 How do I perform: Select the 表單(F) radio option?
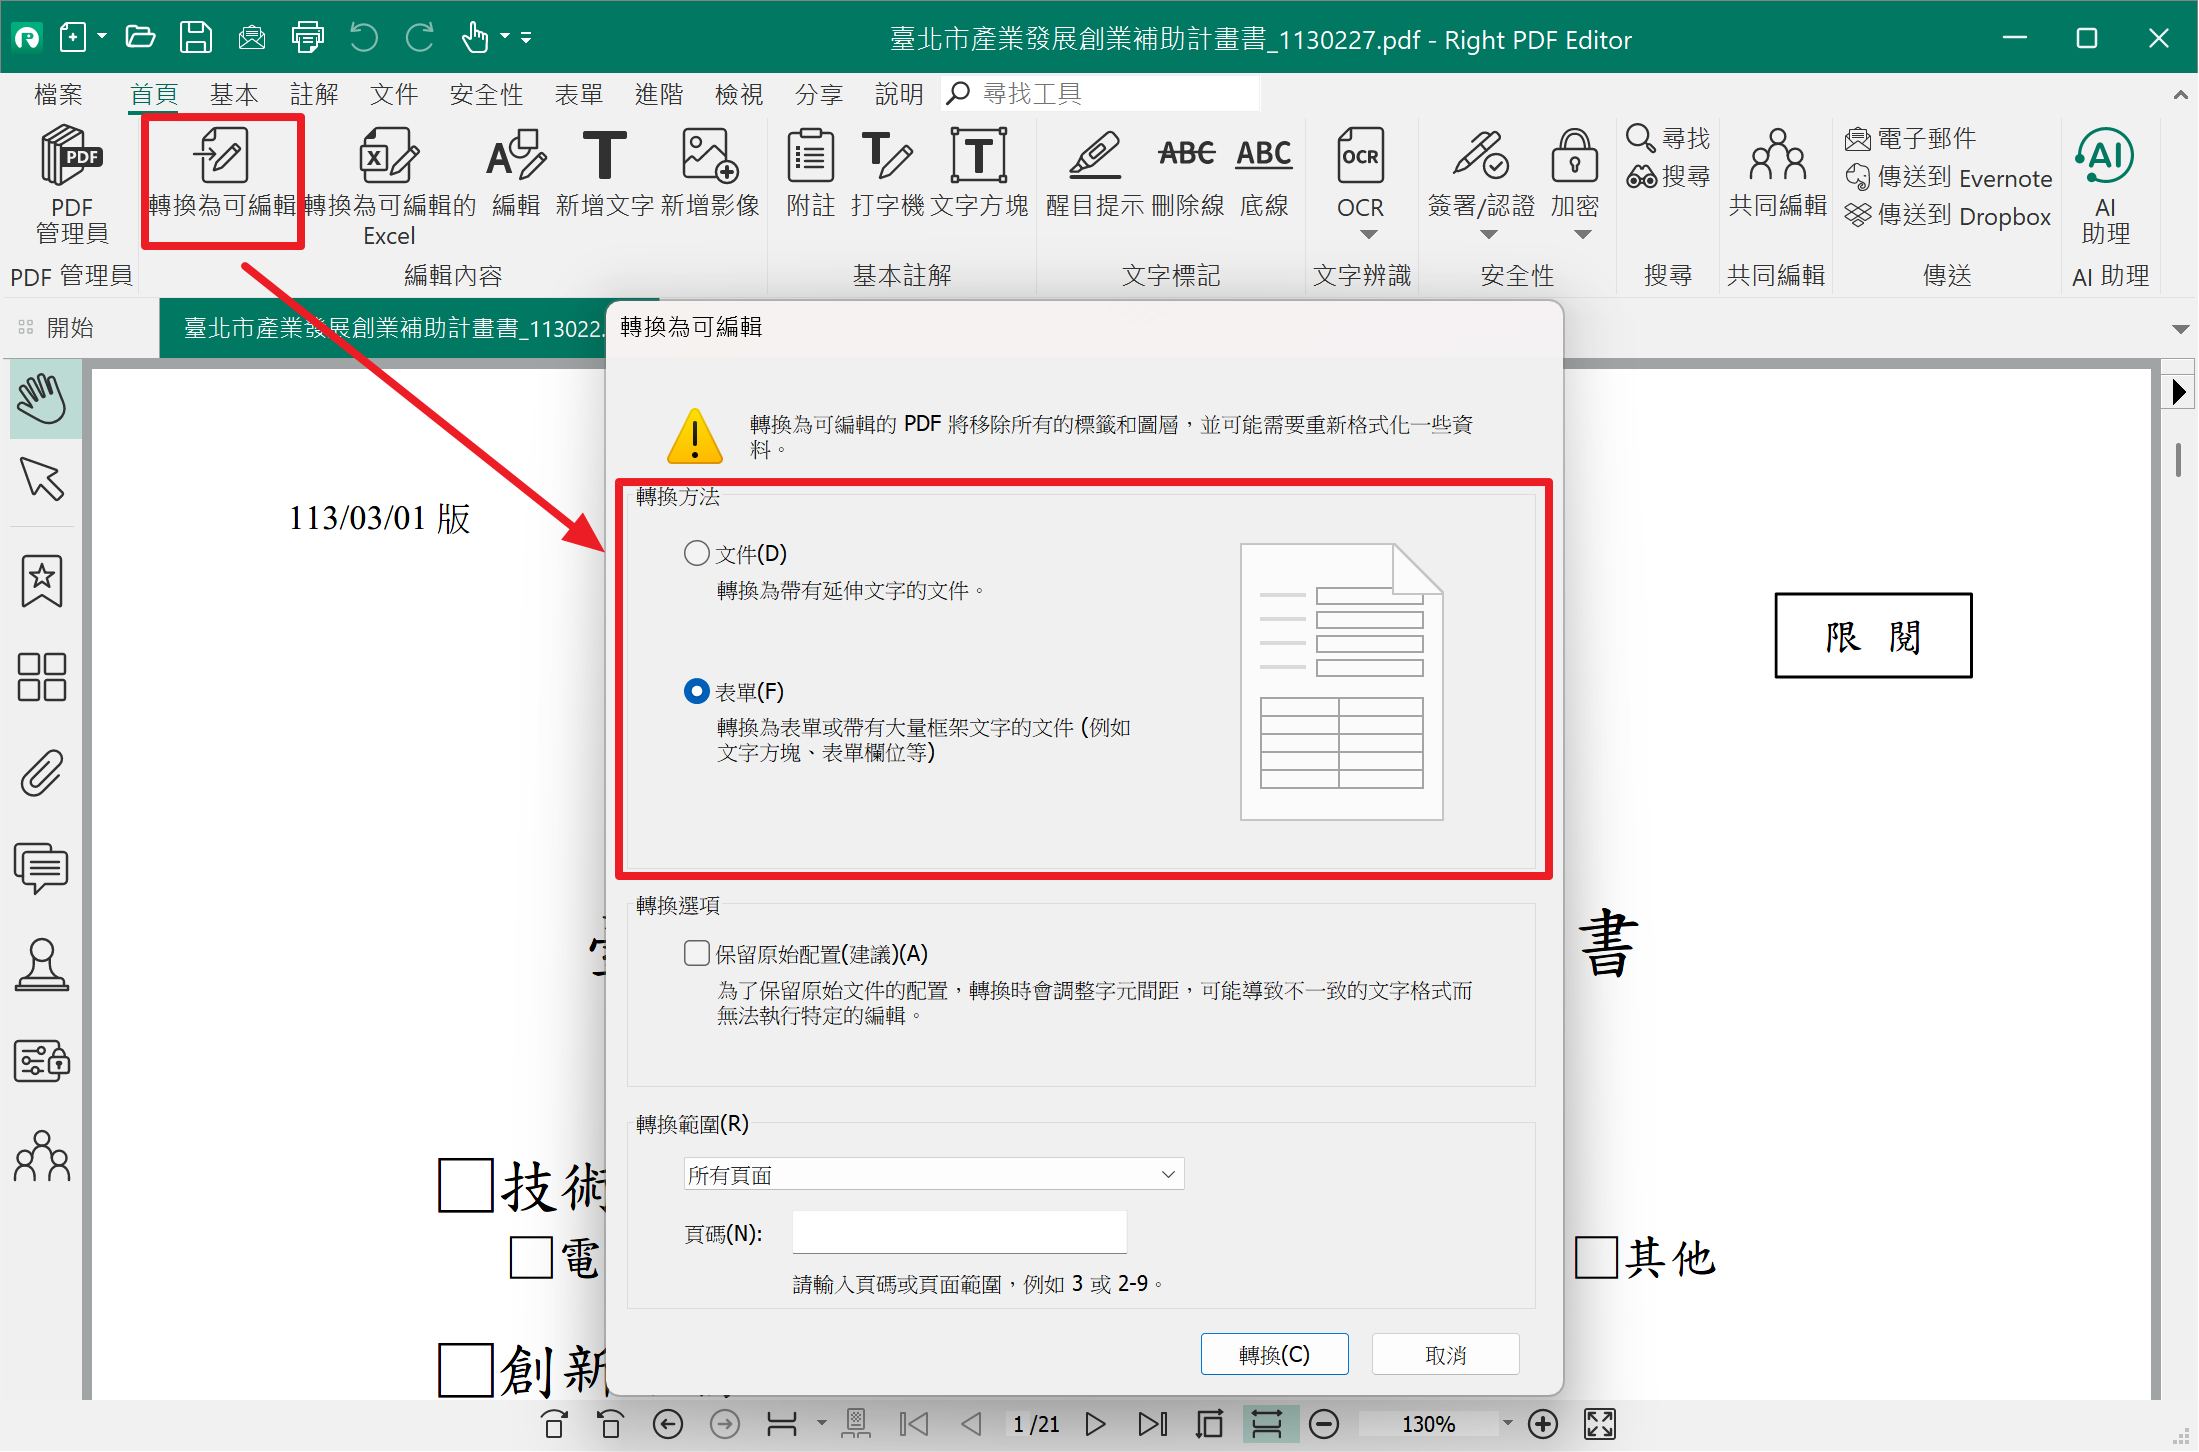697,691
